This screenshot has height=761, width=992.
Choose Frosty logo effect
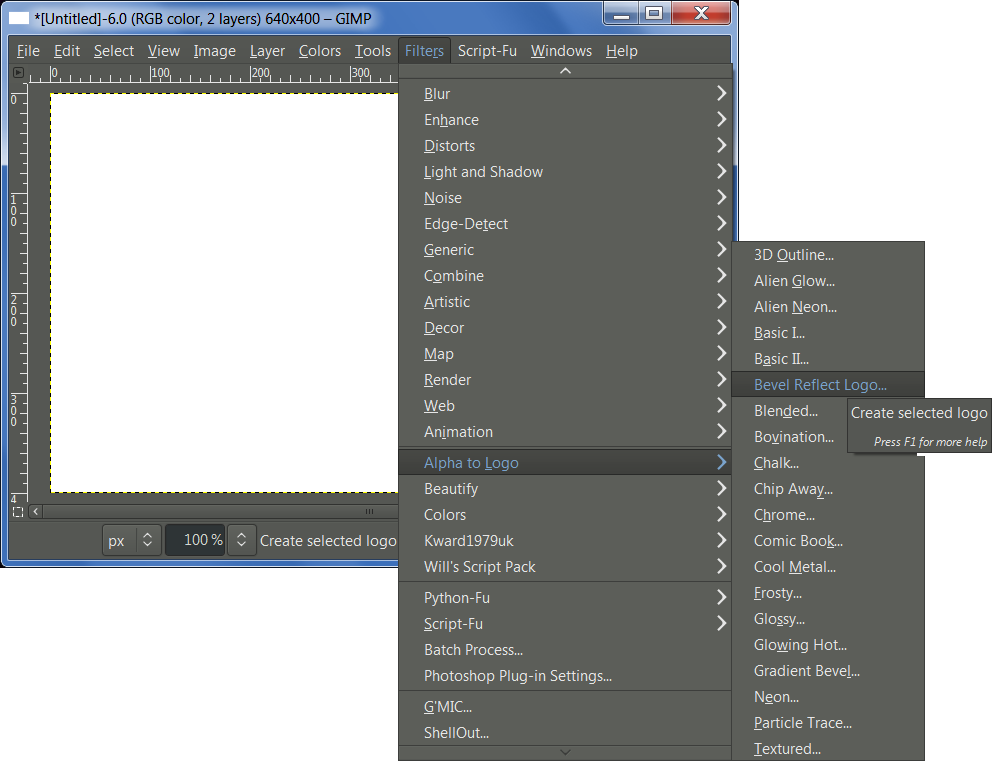(x=828, y=593)
